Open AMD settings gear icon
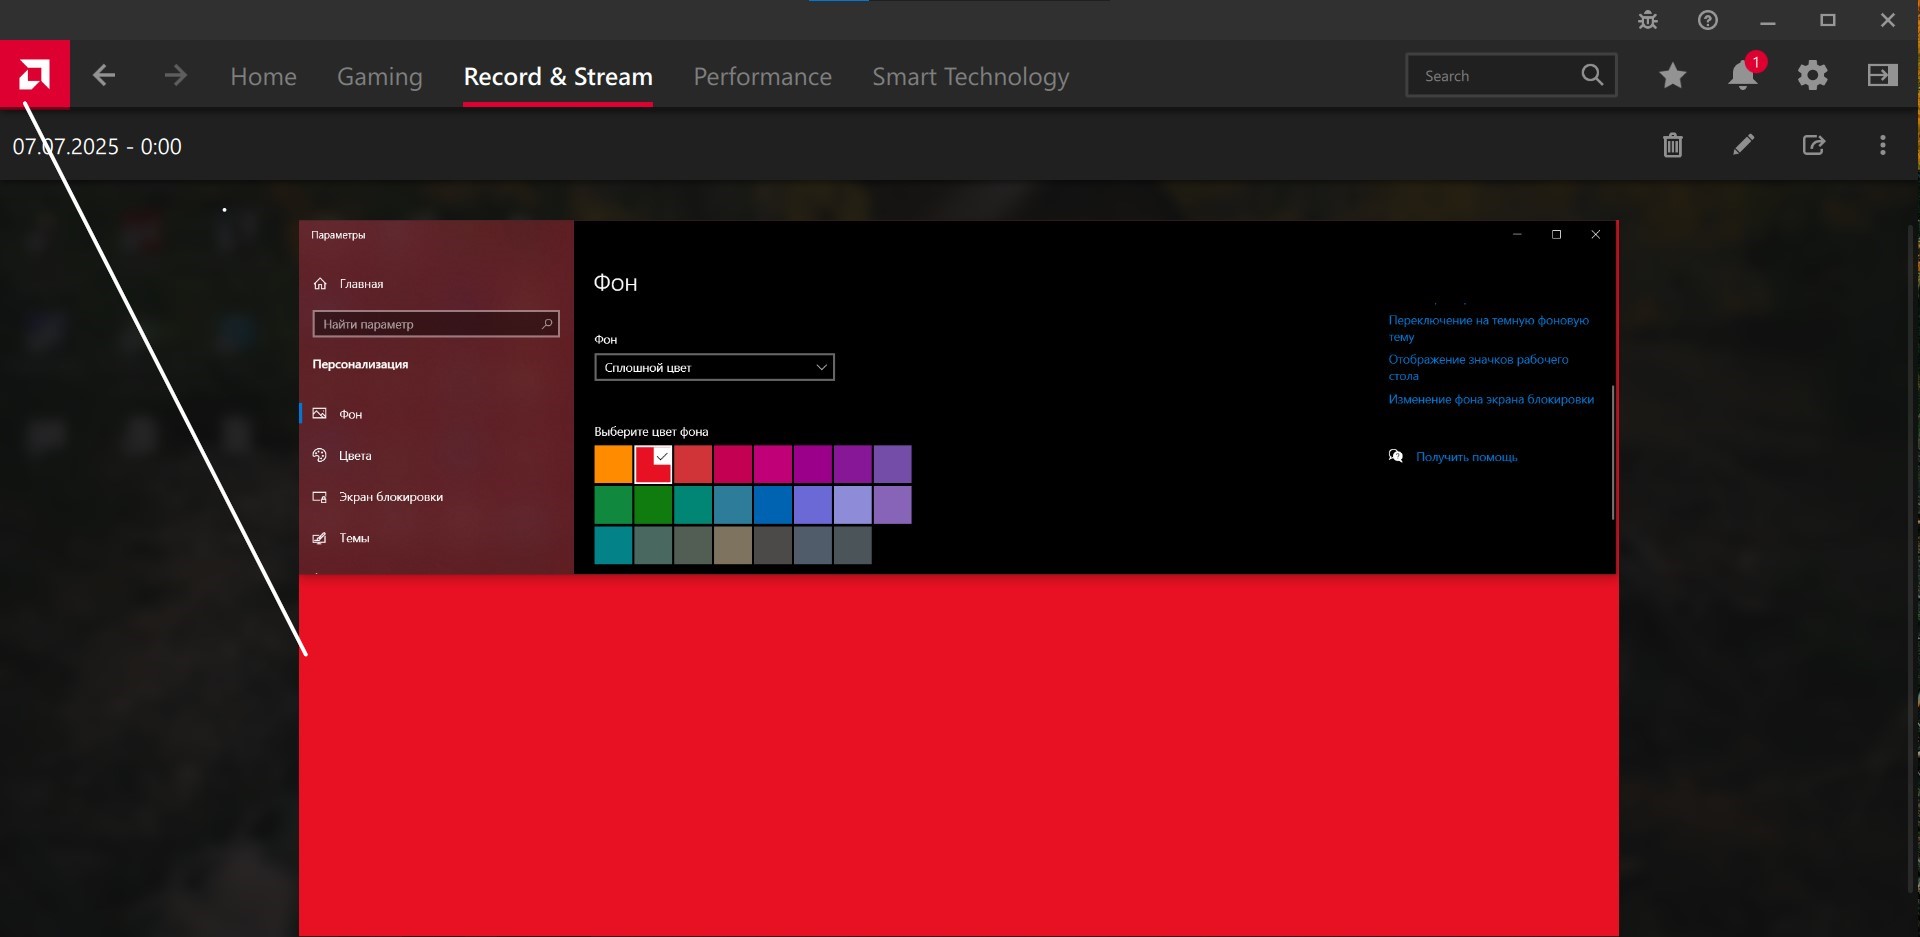Image resolution: width=1920 pixels, height=937 pixels. (1813, 75)
